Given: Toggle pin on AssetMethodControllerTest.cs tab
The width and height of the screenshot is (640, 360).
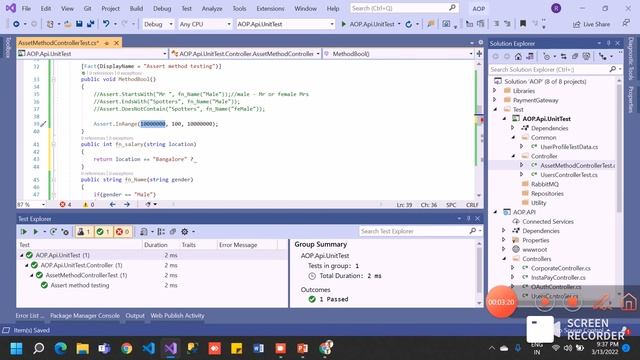Looking at the screenshot, I should pyautogui.click(x=107, y=42).
